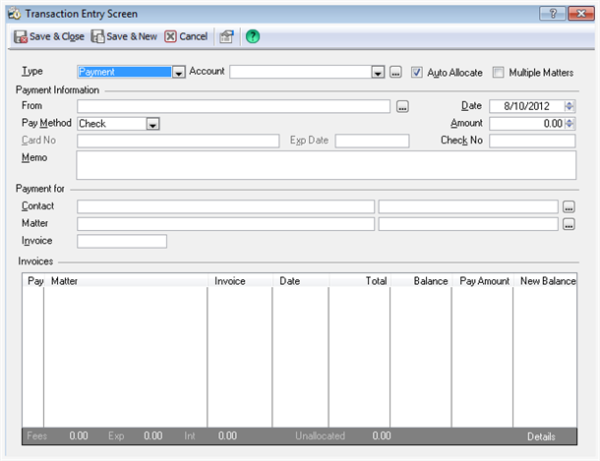Image resolution: width=600 pixels, height=461 pixels.
Task: Open the Pay Method dropdown showing Check
Action: point(153,124)
